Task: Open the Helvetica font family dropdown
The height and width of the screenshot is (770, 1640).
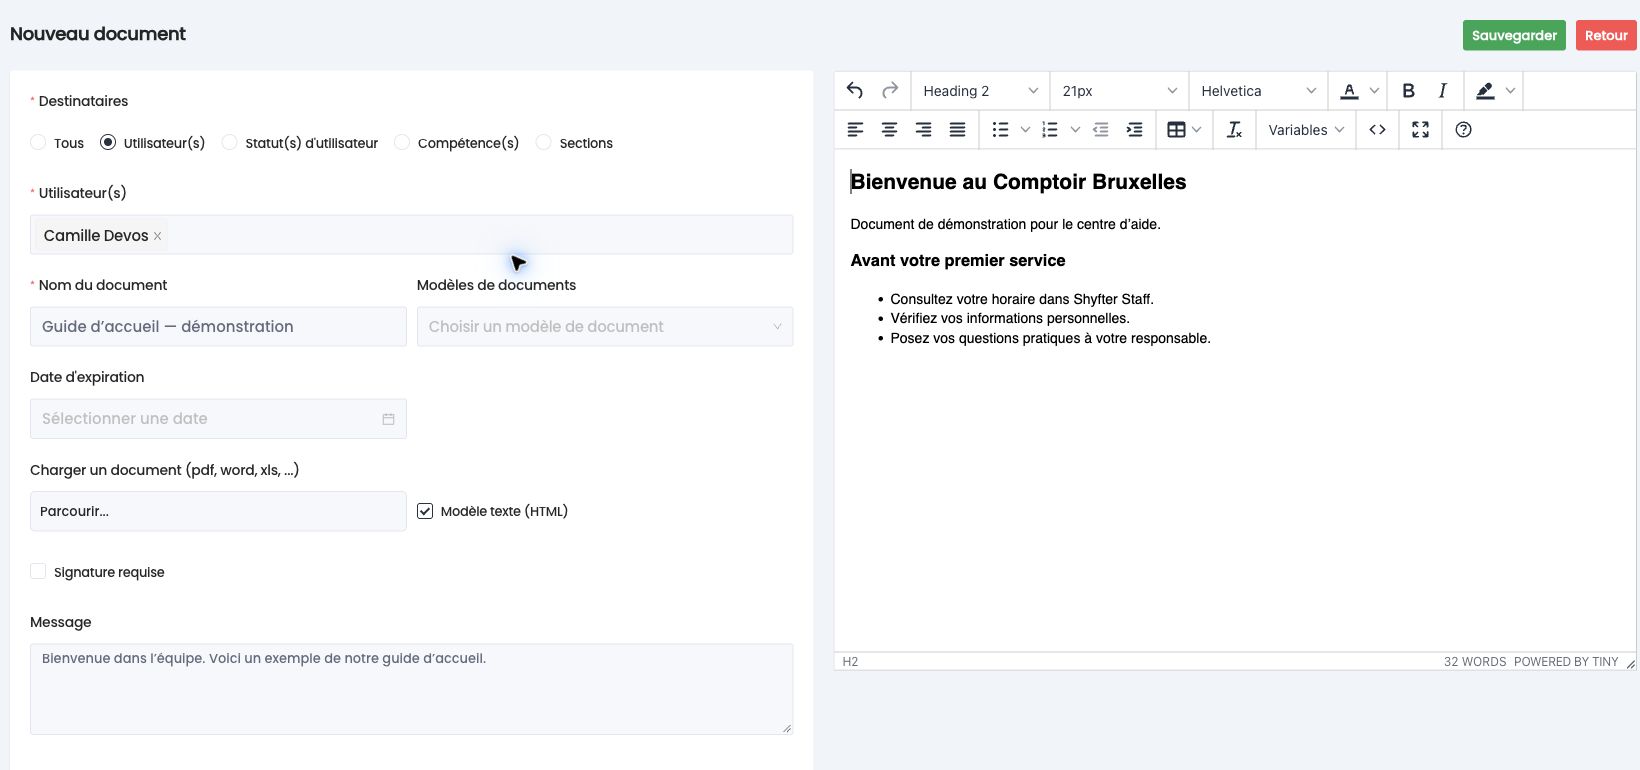Action: tap(1259, 91)
